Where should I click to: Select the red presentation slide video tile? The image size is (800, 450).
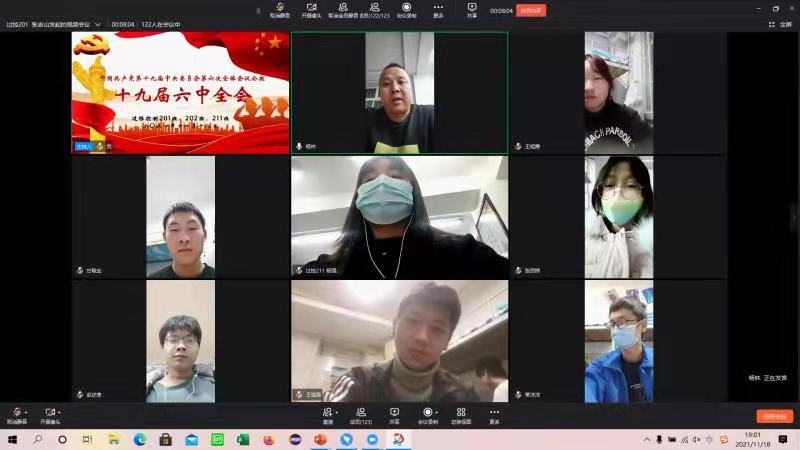click(180, 92)
